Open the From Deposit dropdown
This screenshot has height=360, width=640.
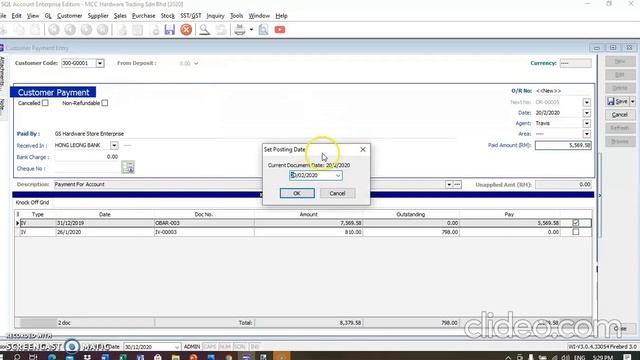click(x=196, y=63)
